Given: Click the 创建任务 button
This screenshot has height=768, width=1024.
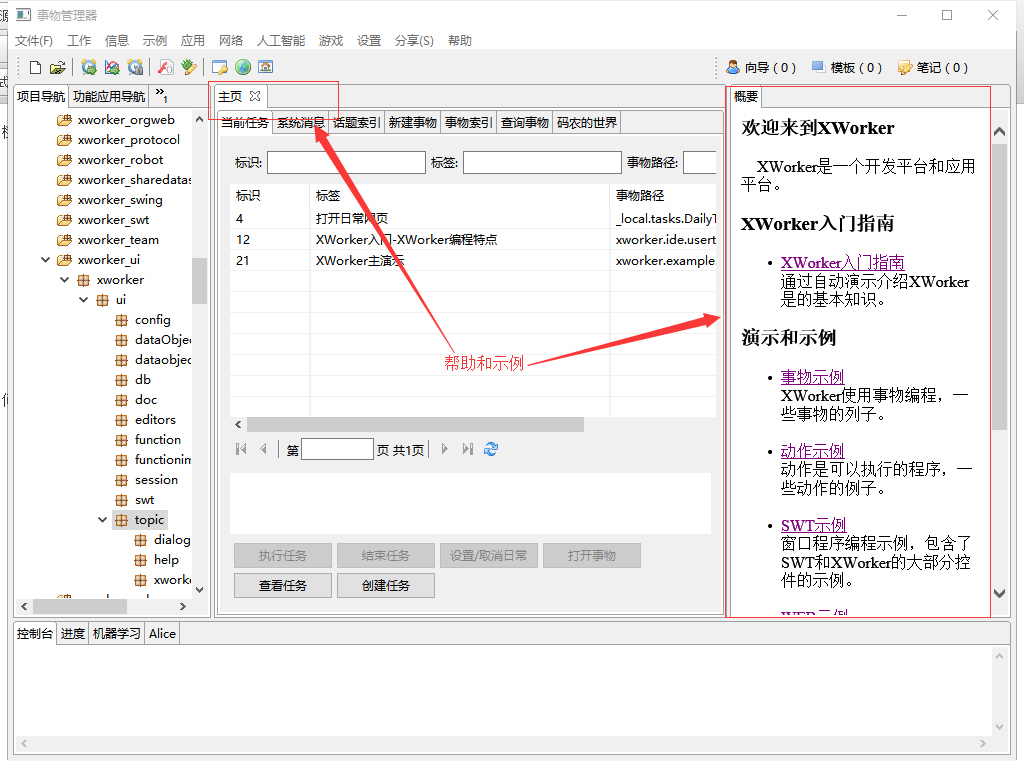Looking at the screenshot, I should (x=386, y=586).
